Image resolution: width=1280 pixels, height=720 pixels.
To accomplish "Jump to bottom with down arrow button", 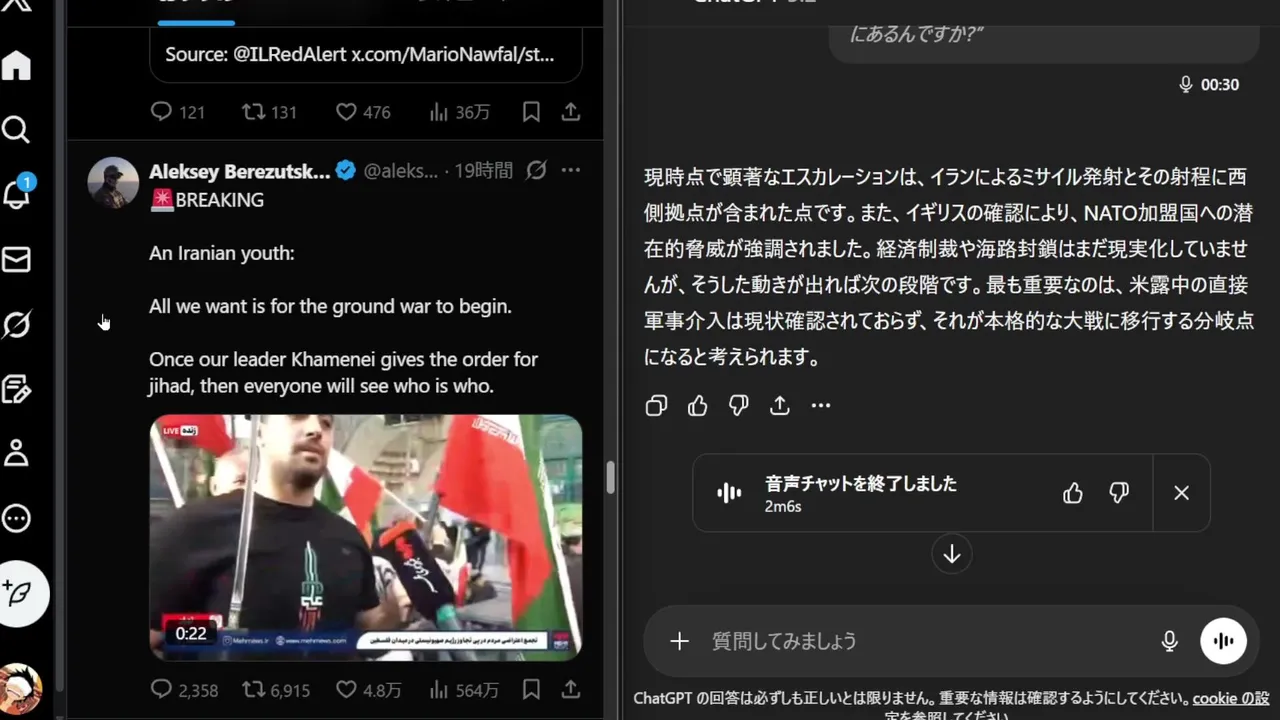I will pos(952,554).
